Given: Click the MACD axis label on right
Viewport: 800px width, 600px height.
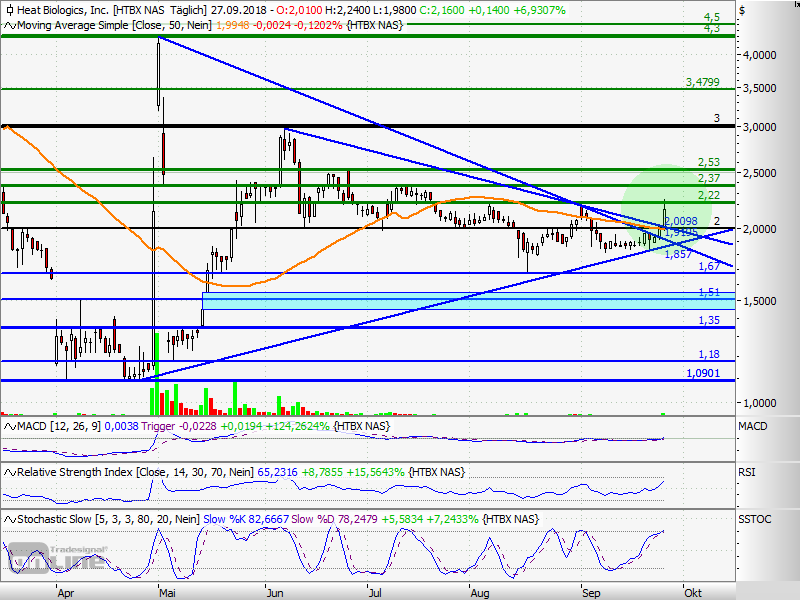Looking at the screenshot, I should (x=753, y=426).
